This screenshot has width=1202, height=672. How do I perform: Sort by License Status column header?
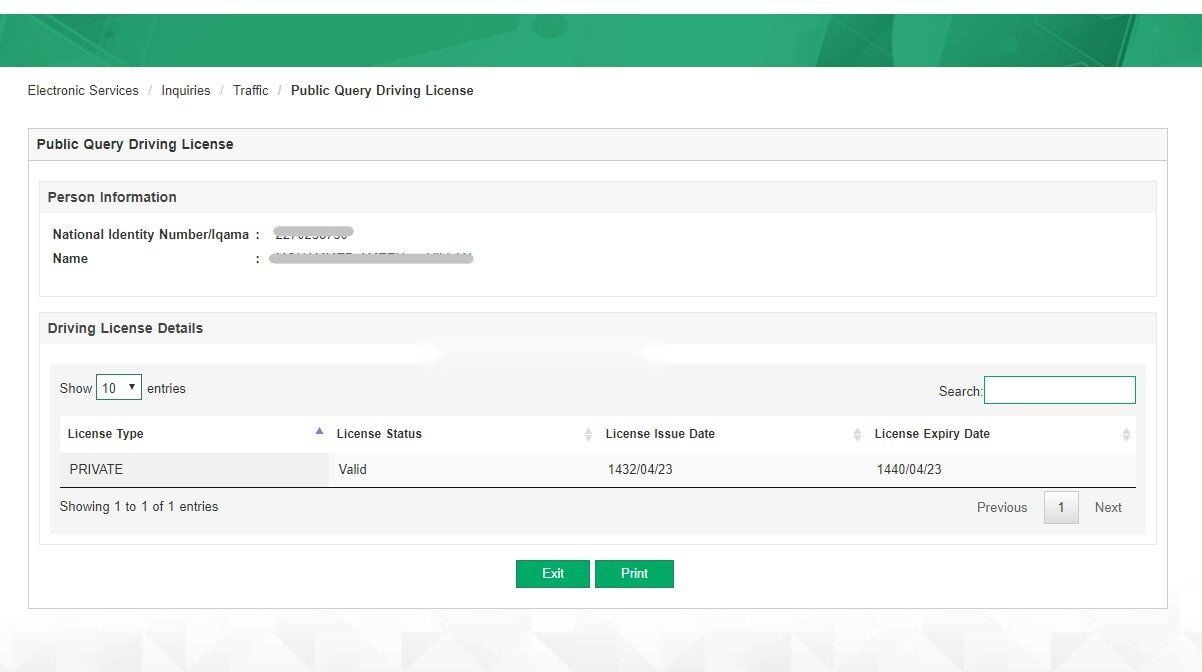tap(463, 434)
